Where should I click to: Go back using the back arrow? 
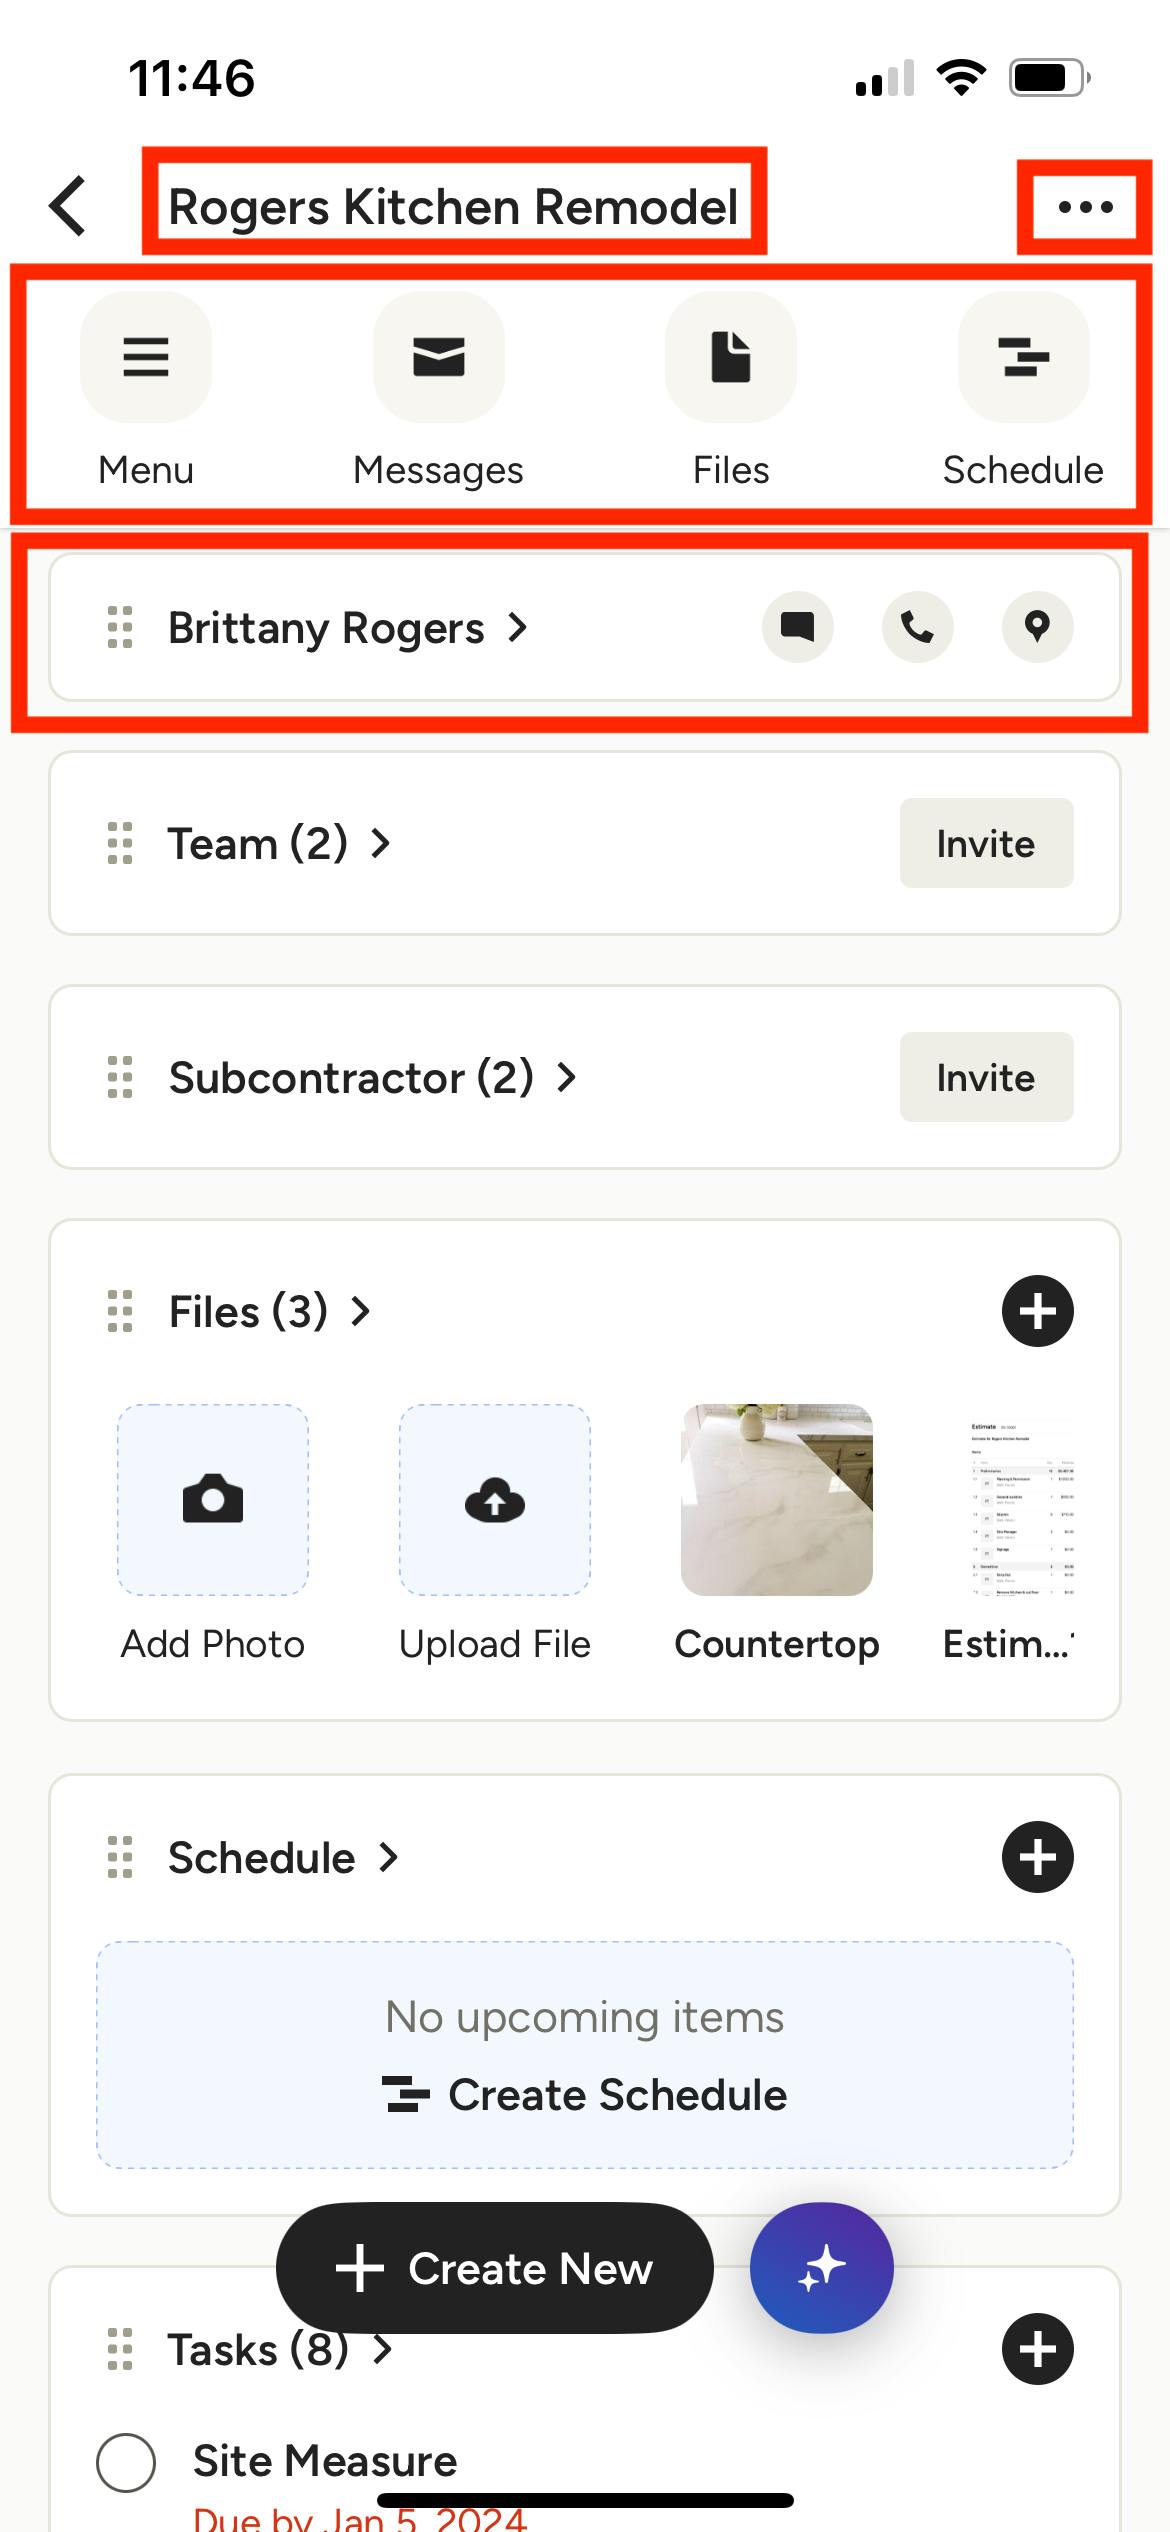coord(66,207)
